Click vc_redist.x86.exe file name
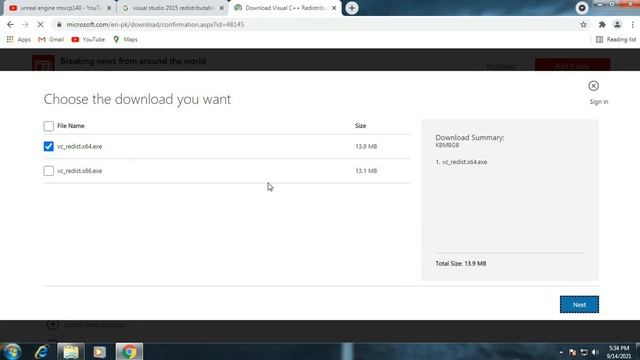The height and width of the screenshot is (360, 640). click(80, 171)
